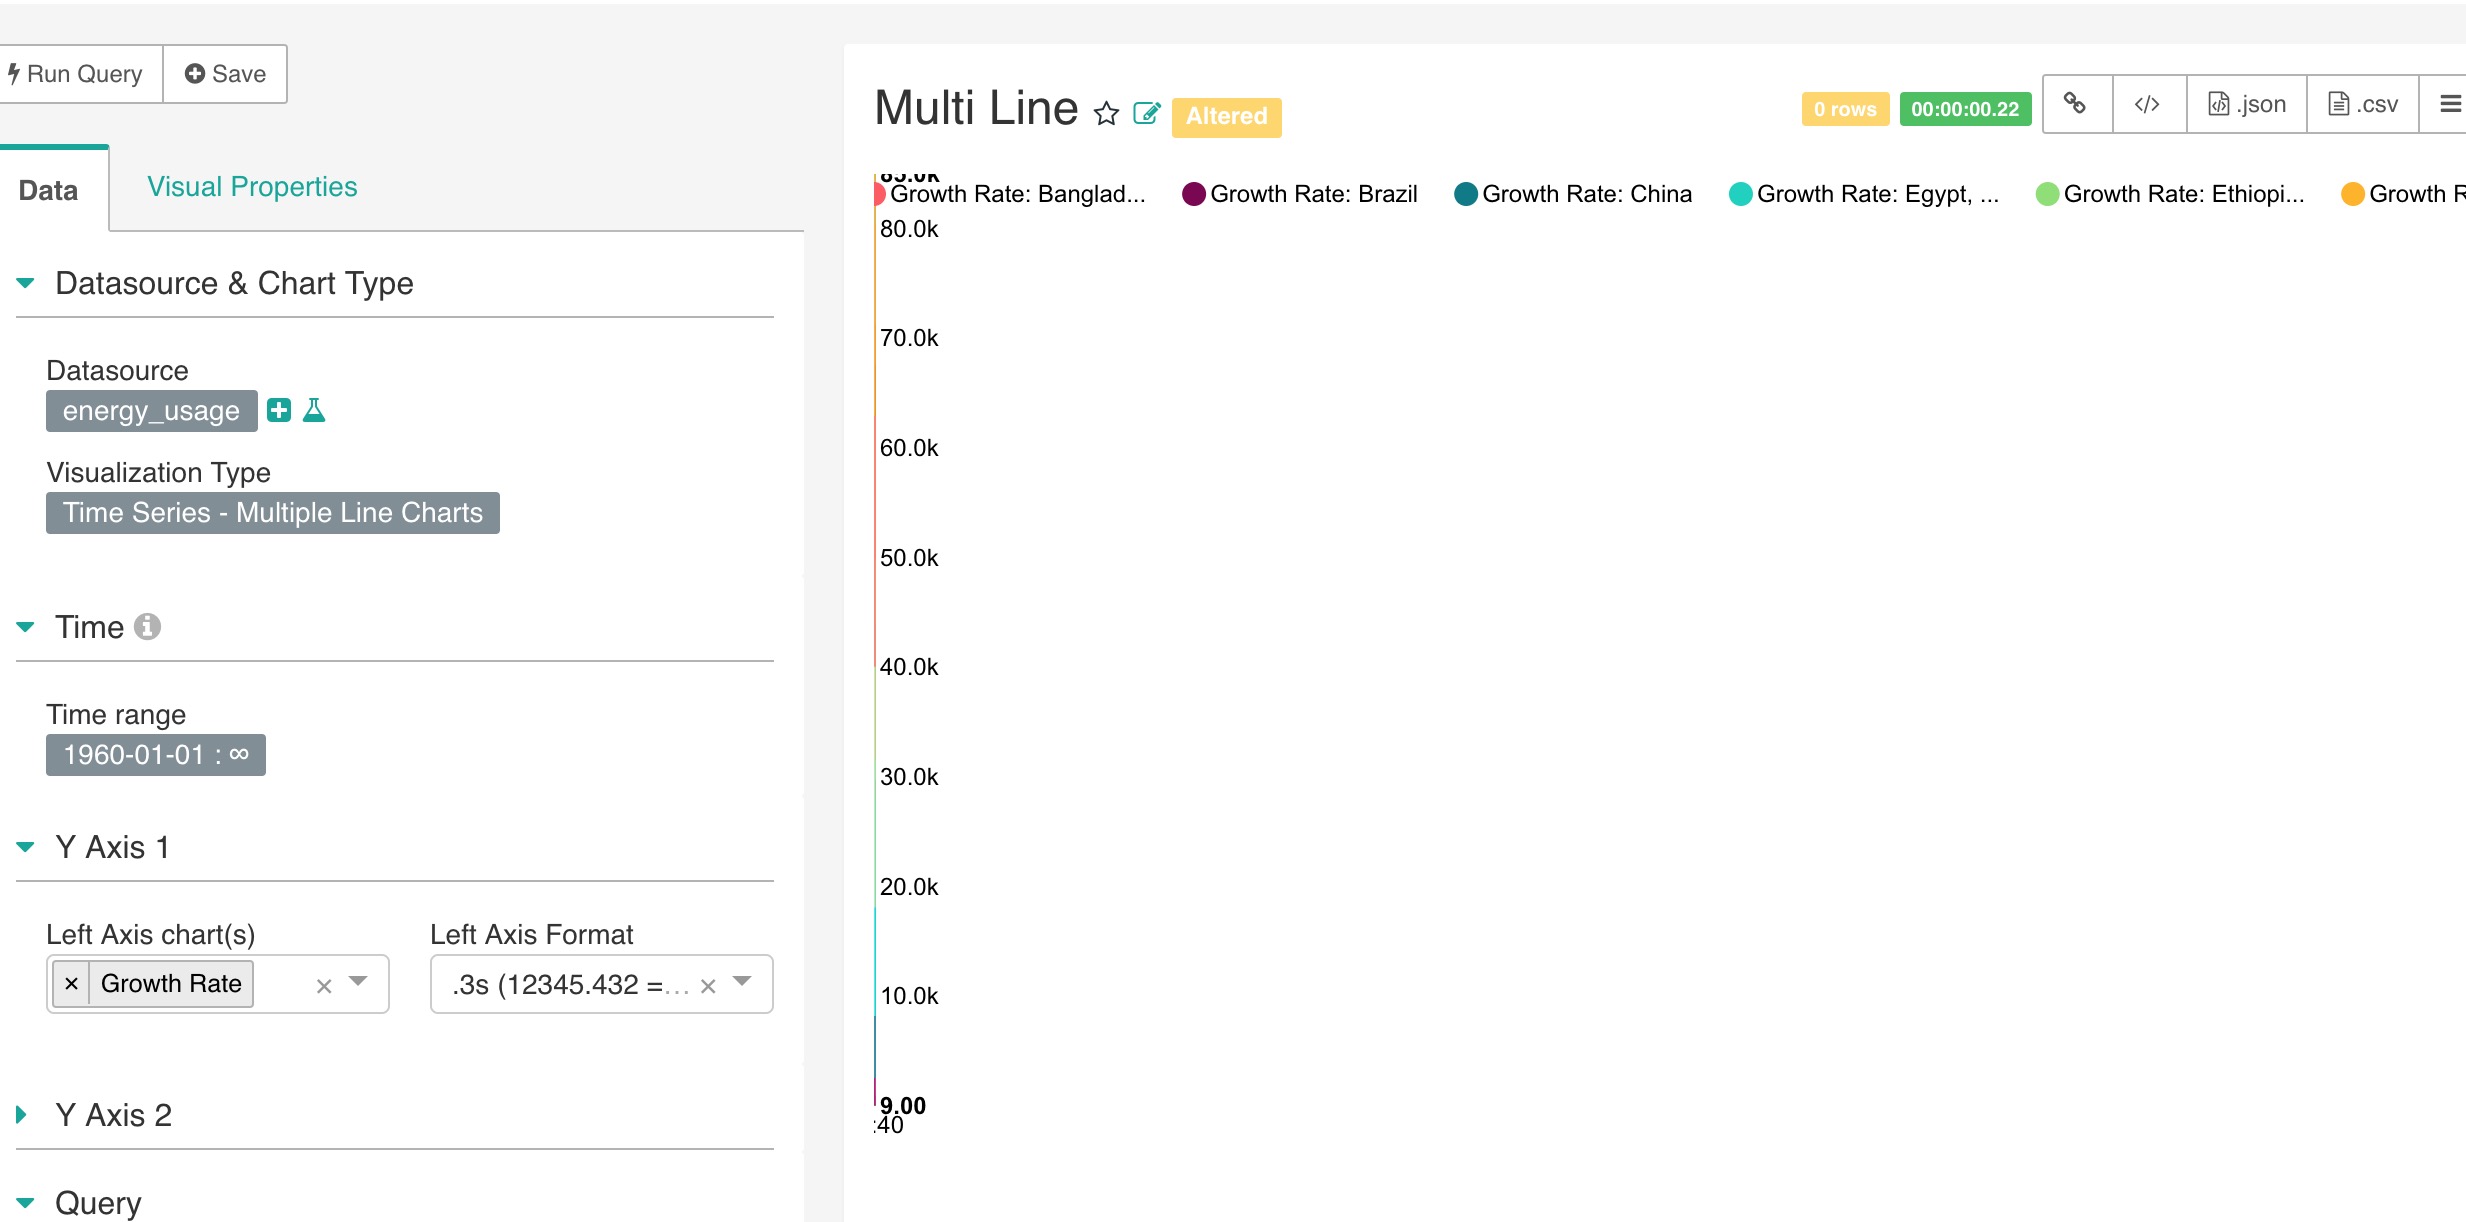Click the Run Query button

[76, 73]
